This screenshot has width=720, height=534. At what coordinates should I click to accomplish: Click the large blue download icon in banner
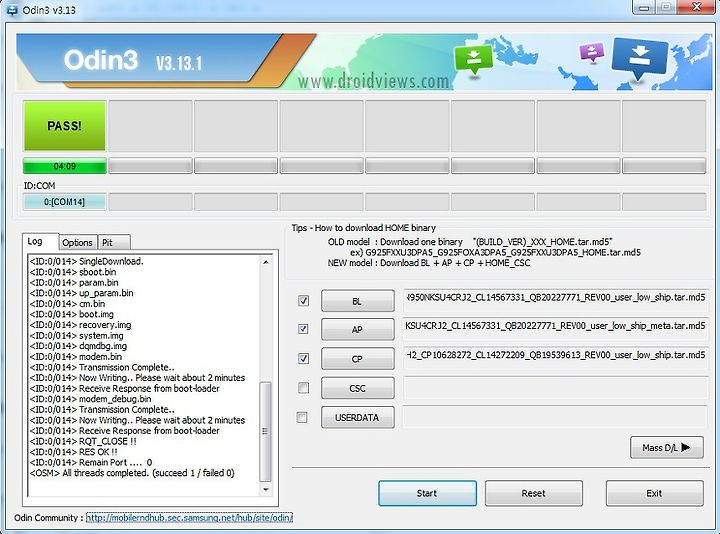(639, 59)
